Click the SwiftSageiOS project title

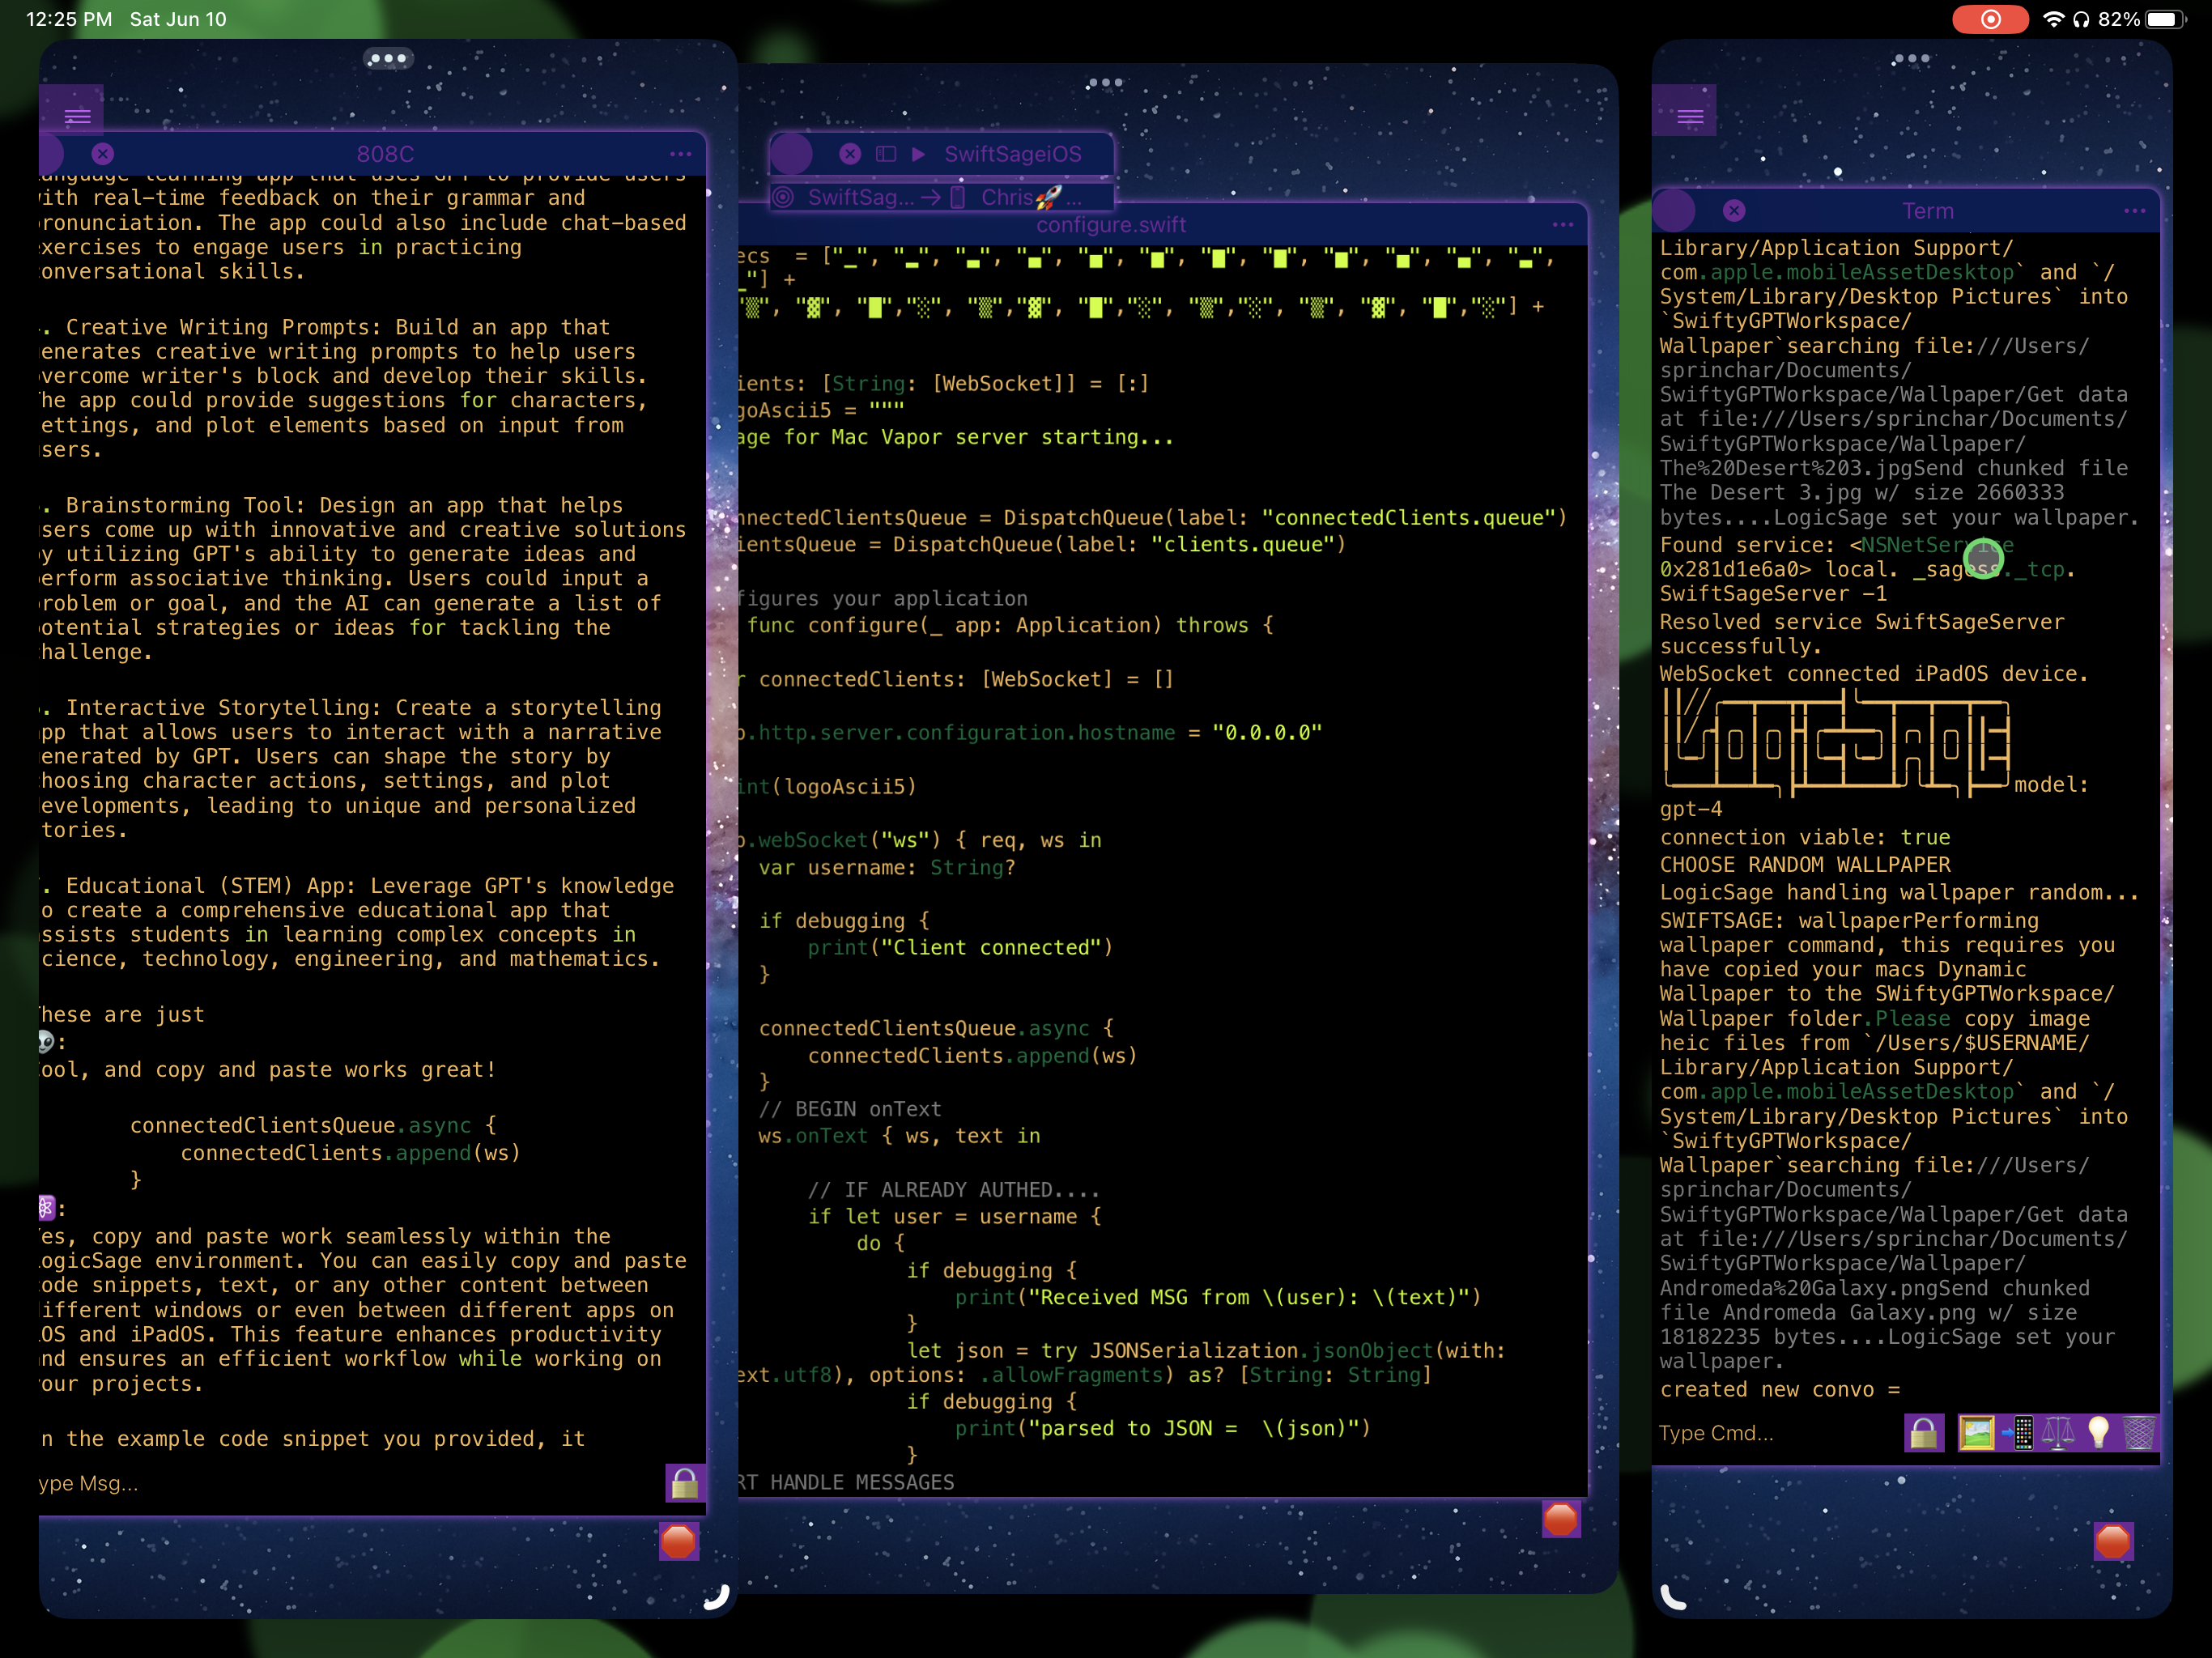[x=1013, y=154]
